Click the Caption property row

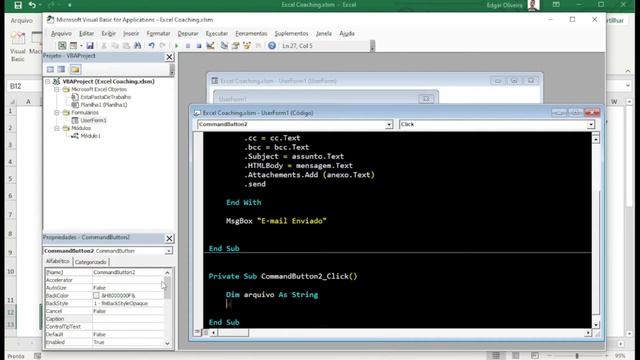pyautogui.click(x=104, y=319)
